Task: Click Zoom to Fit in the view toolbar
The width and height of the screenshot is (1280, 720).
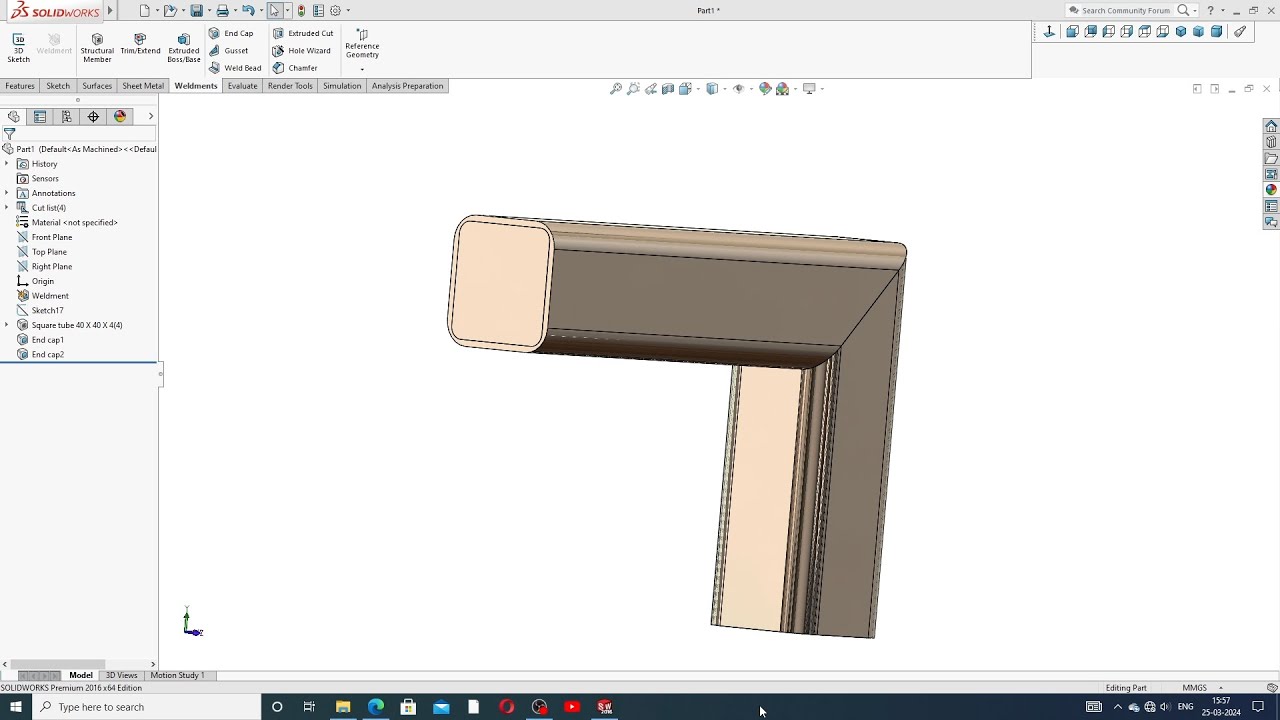Action: 616,89
